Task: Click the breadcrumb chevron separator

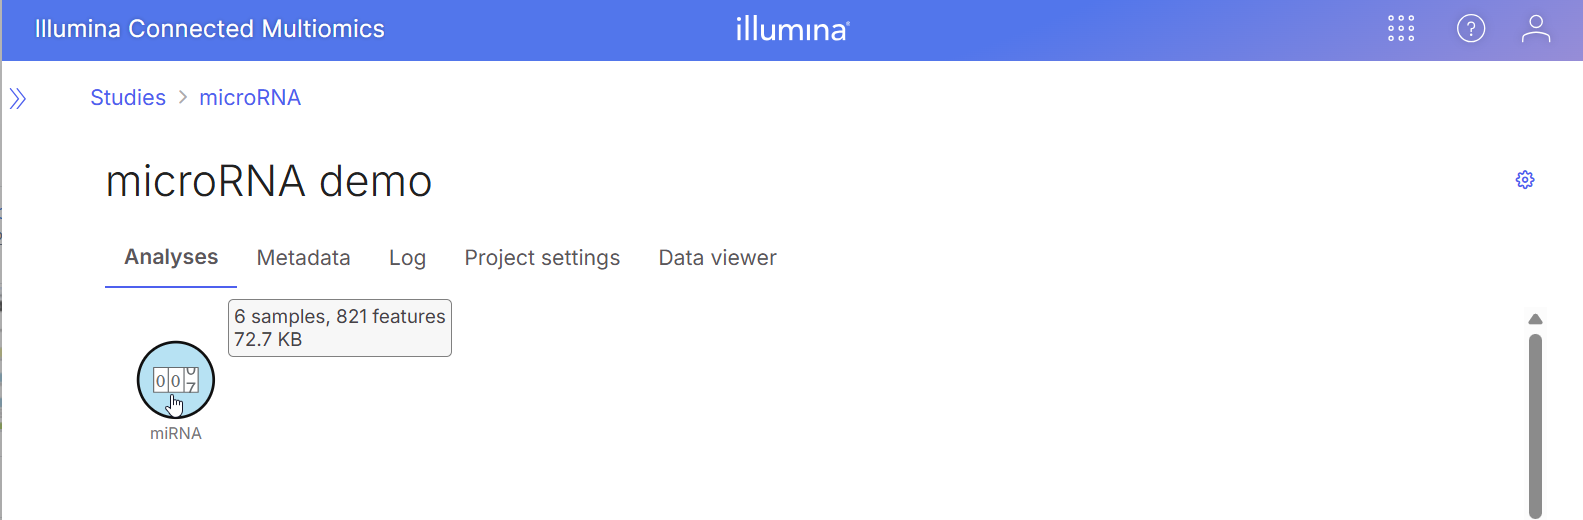Action: pyautogui.click(x=183, y=97)
